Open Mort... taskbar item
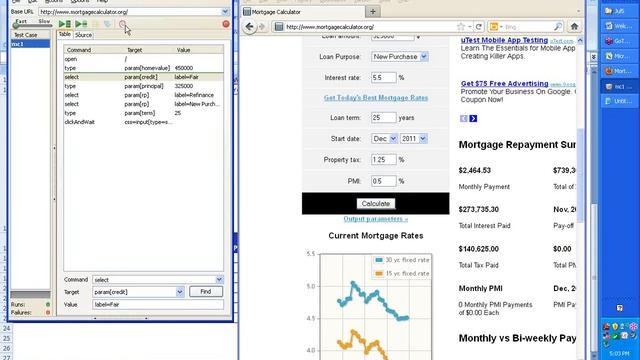This screenshot has width=640, height=360. [x=620, y=71]
